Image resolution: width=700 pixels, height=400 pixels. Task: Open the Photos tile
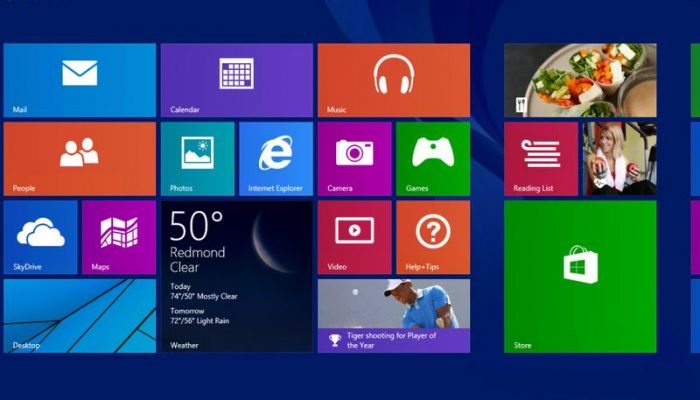(197, 159)
